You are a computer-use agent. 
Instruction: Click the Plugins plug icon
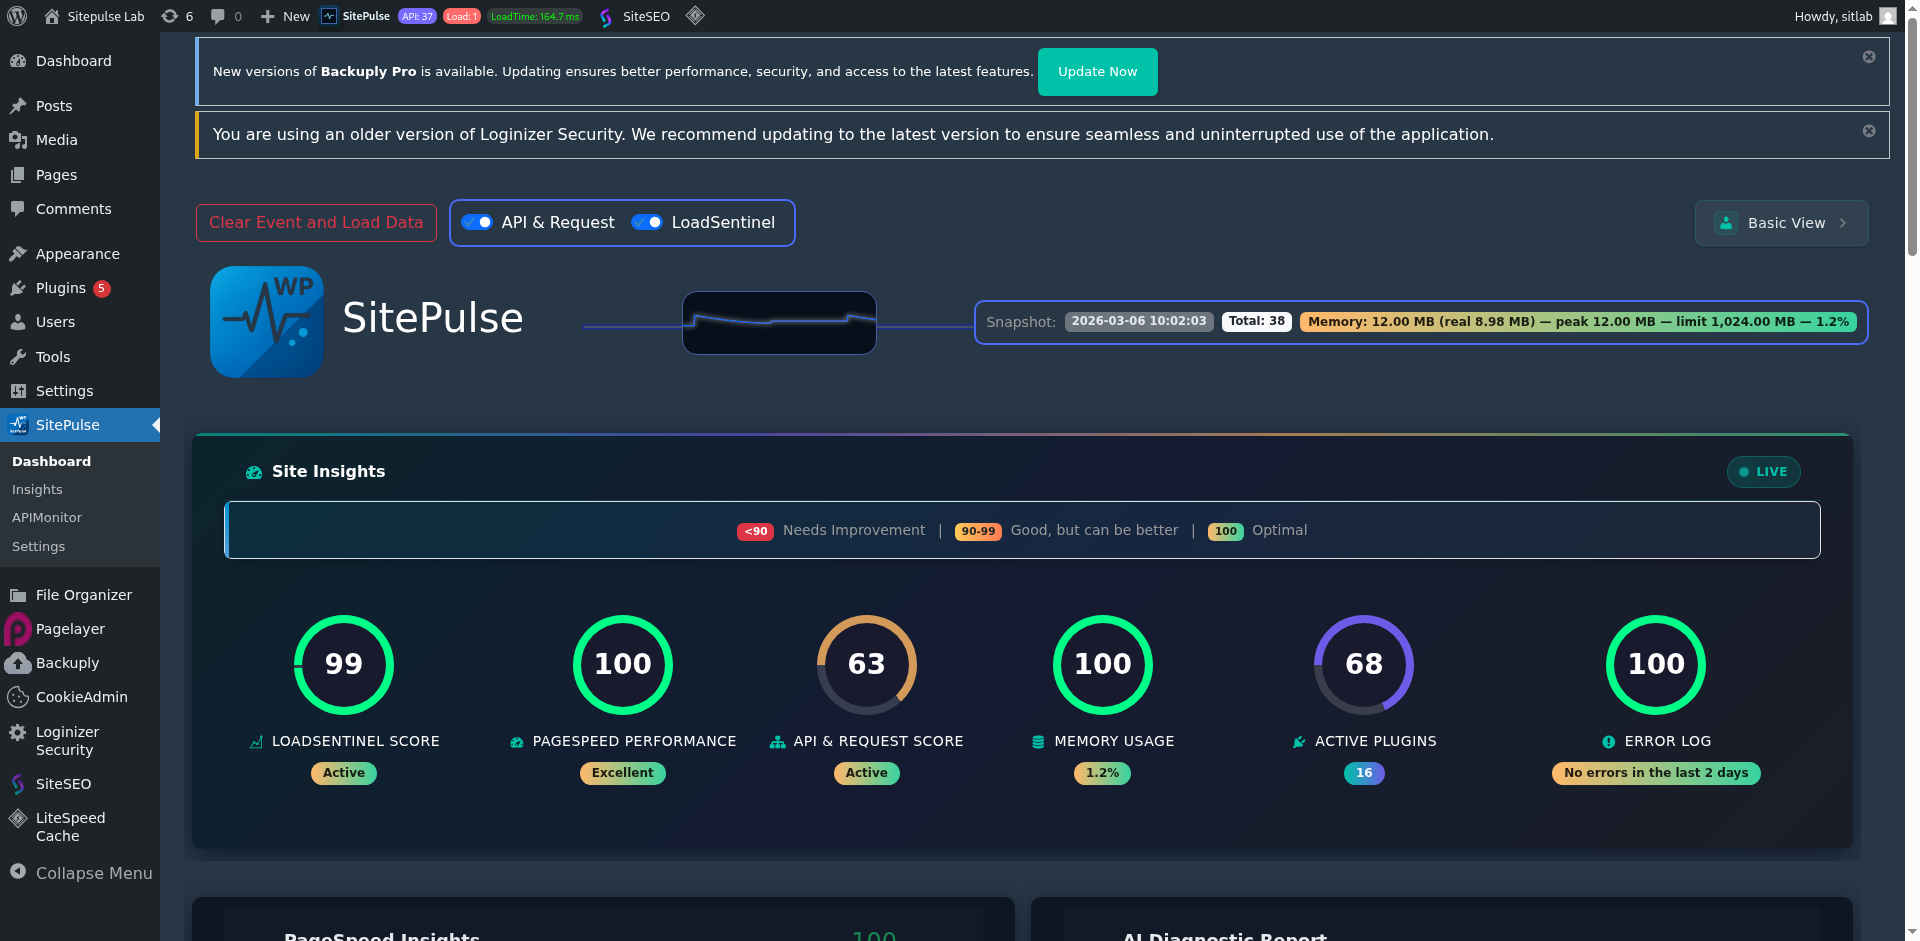click(18, 288)
